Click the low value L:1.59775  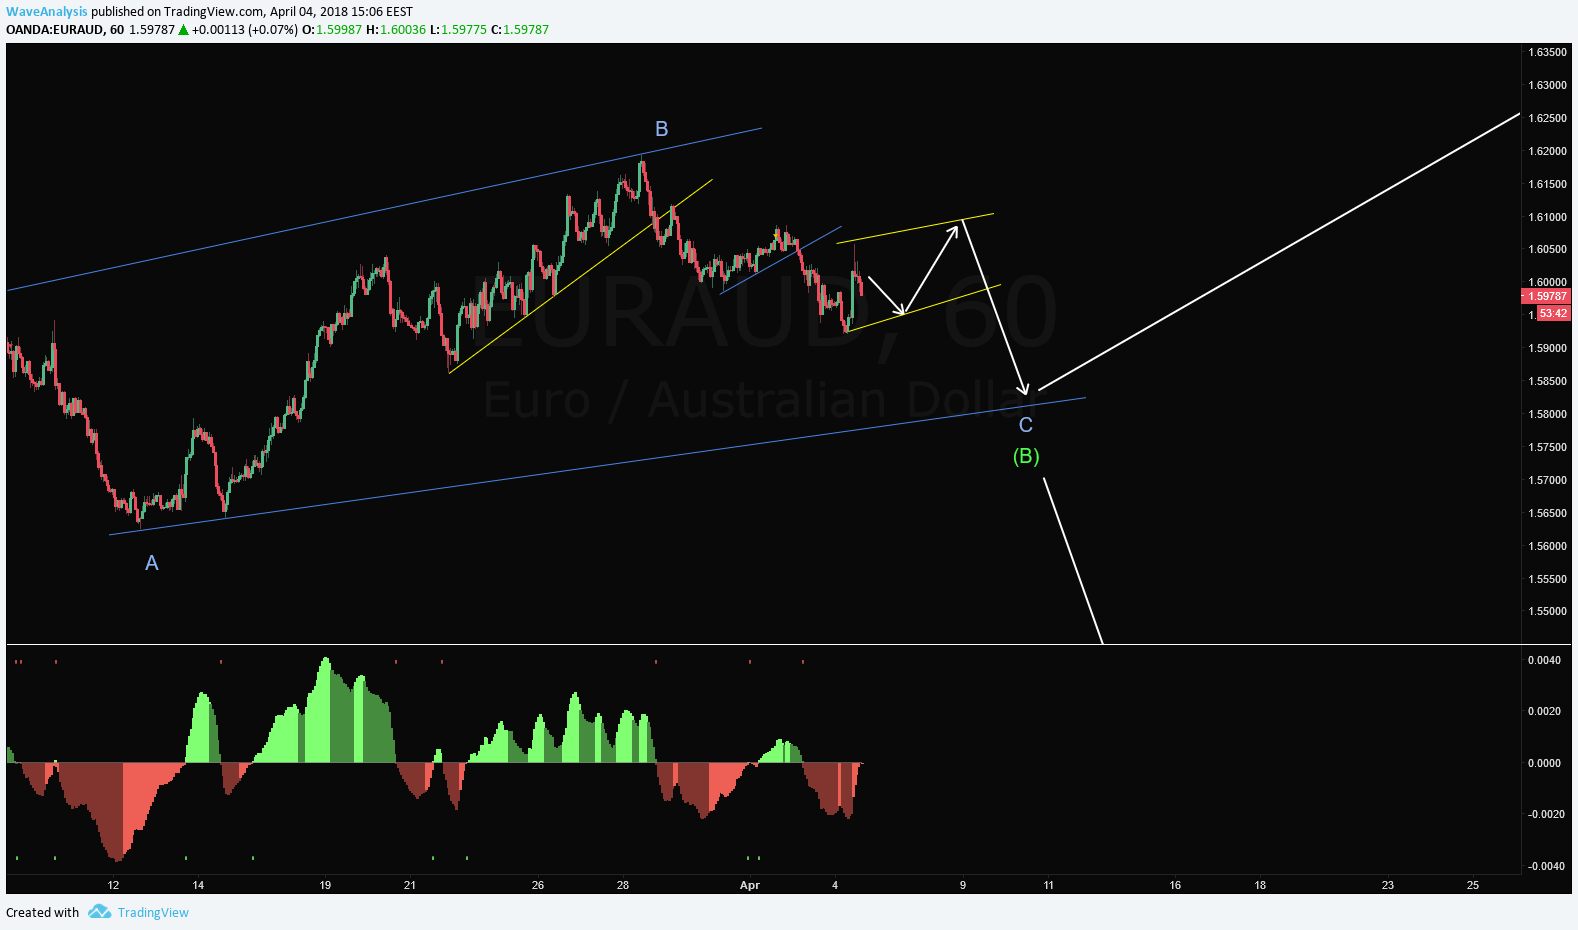coord(458,29)
